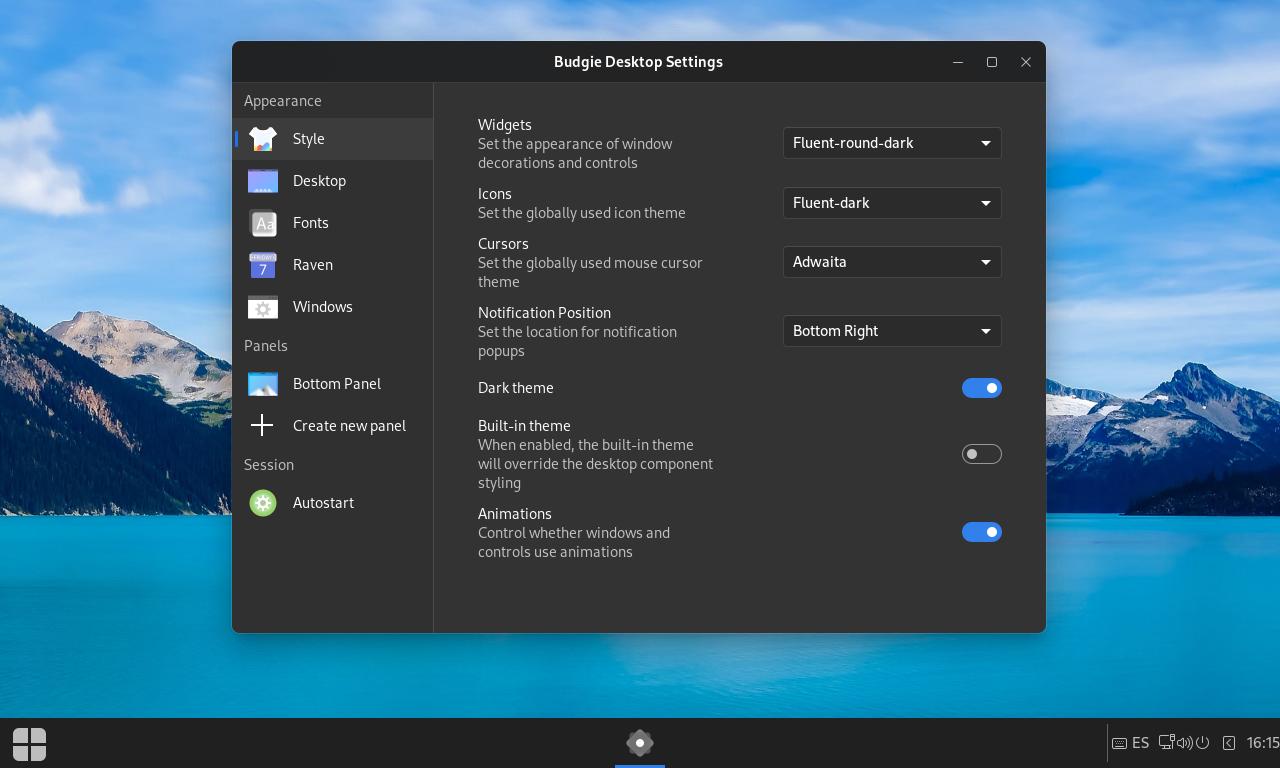
Task: Click the 16:15 clock
Action: click(x=1263, y=743)
